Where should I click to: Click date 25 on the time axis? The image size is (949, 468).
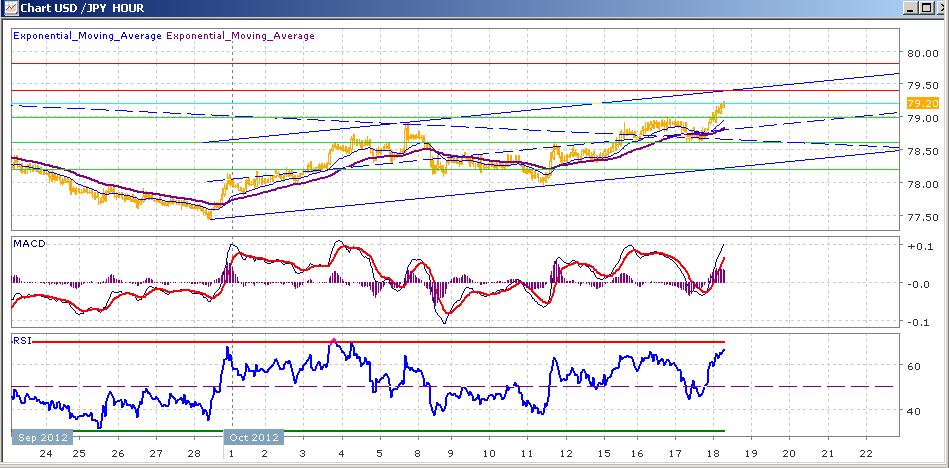click(x=79, y=453)
